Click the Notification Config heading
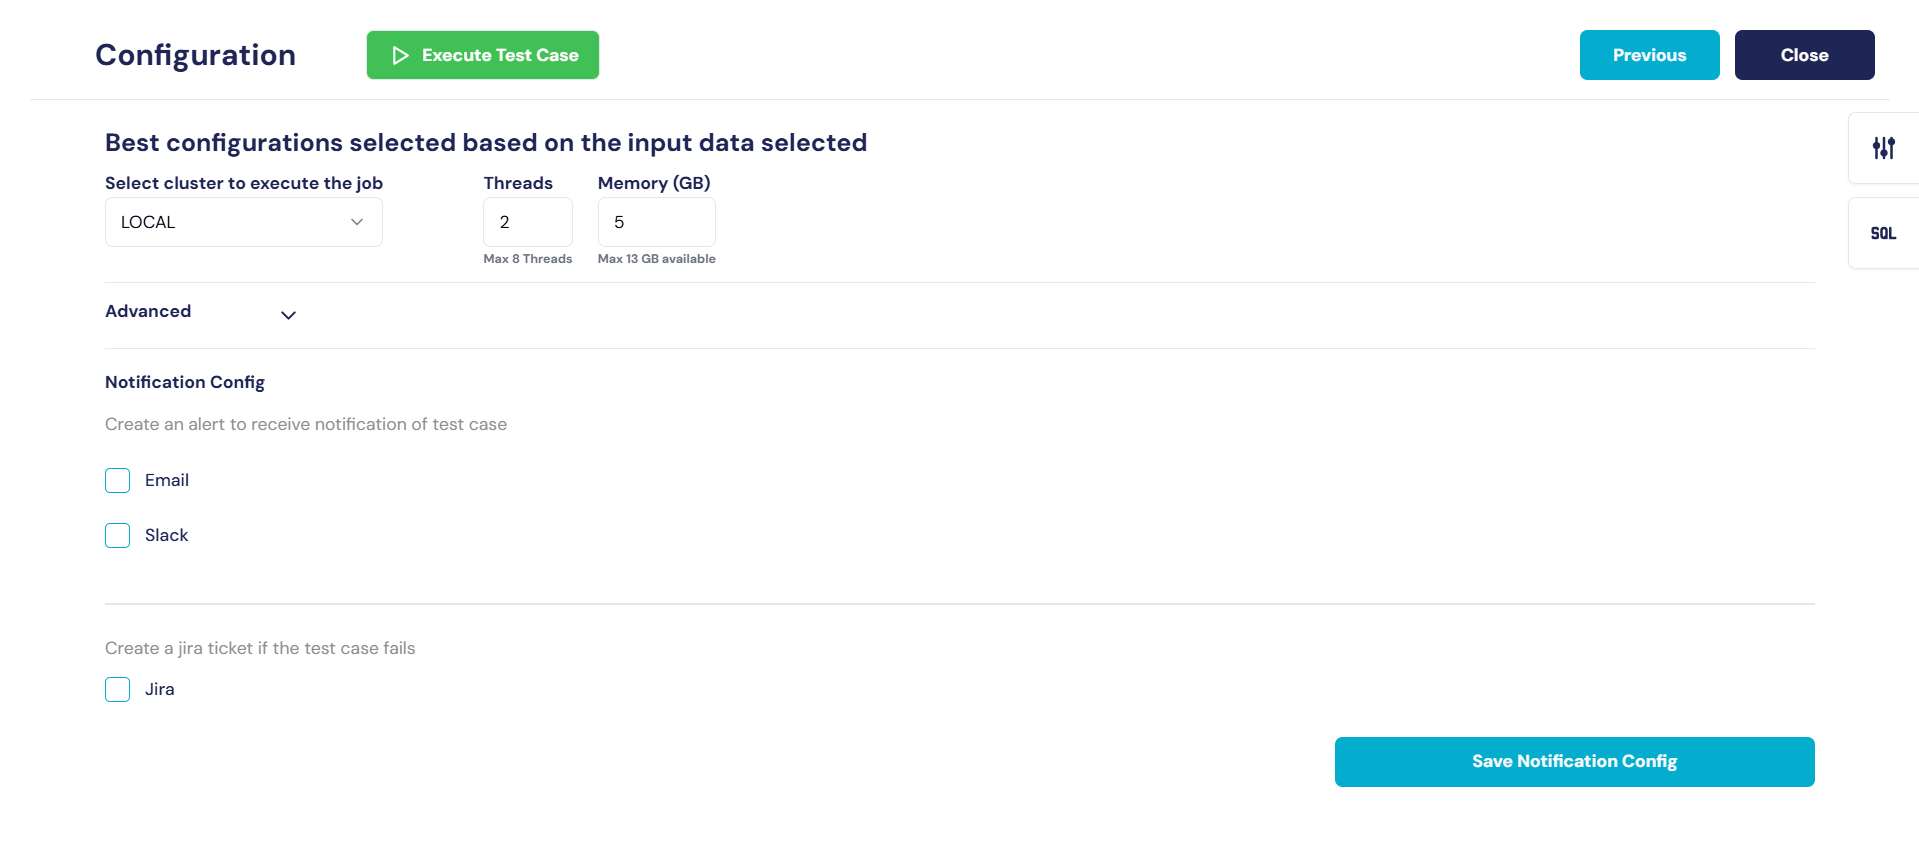 185,382
